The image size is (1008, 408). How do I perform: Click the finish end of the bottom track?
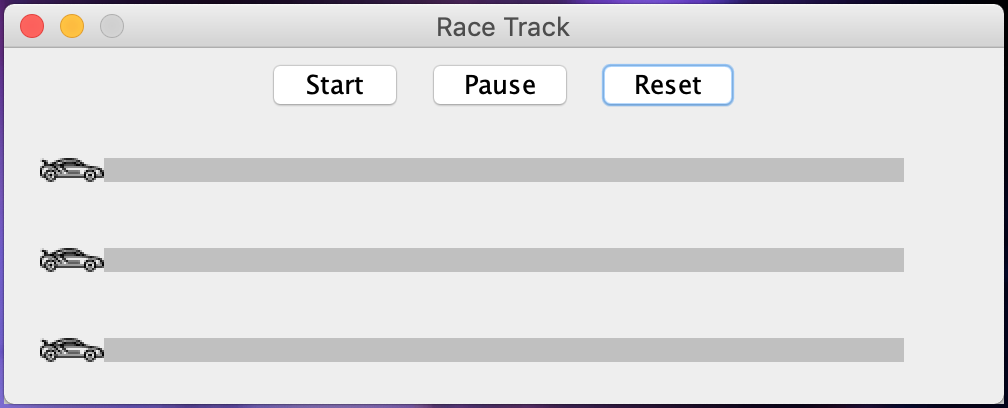pyautogui.click(x=899, y=350)
